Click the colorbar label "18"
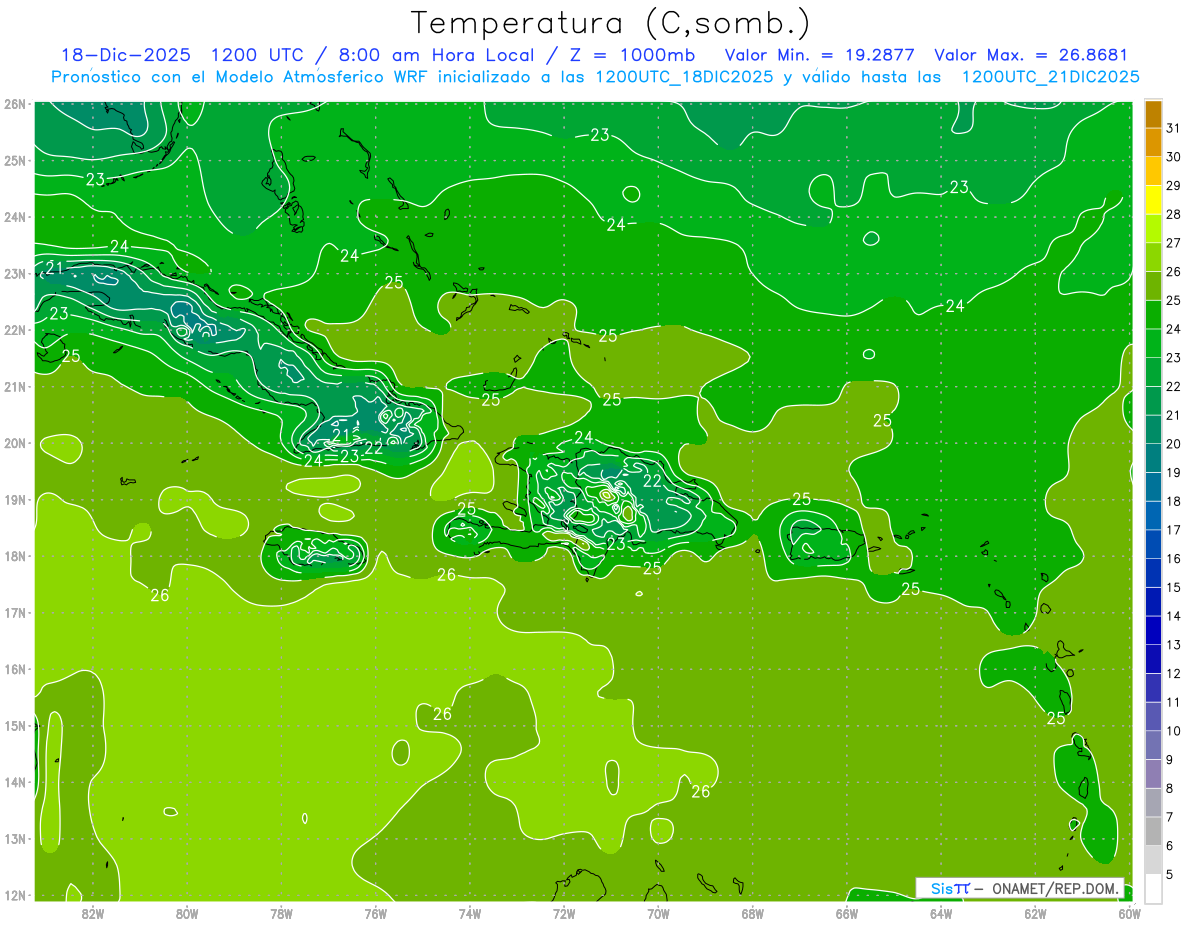1200x927 pixels. pyautogui.click(x=1173, y=502)
